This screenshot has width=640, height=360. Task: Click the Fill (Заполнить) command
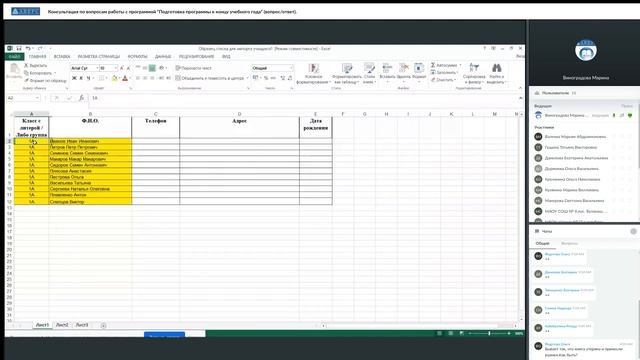click(444, 73)
